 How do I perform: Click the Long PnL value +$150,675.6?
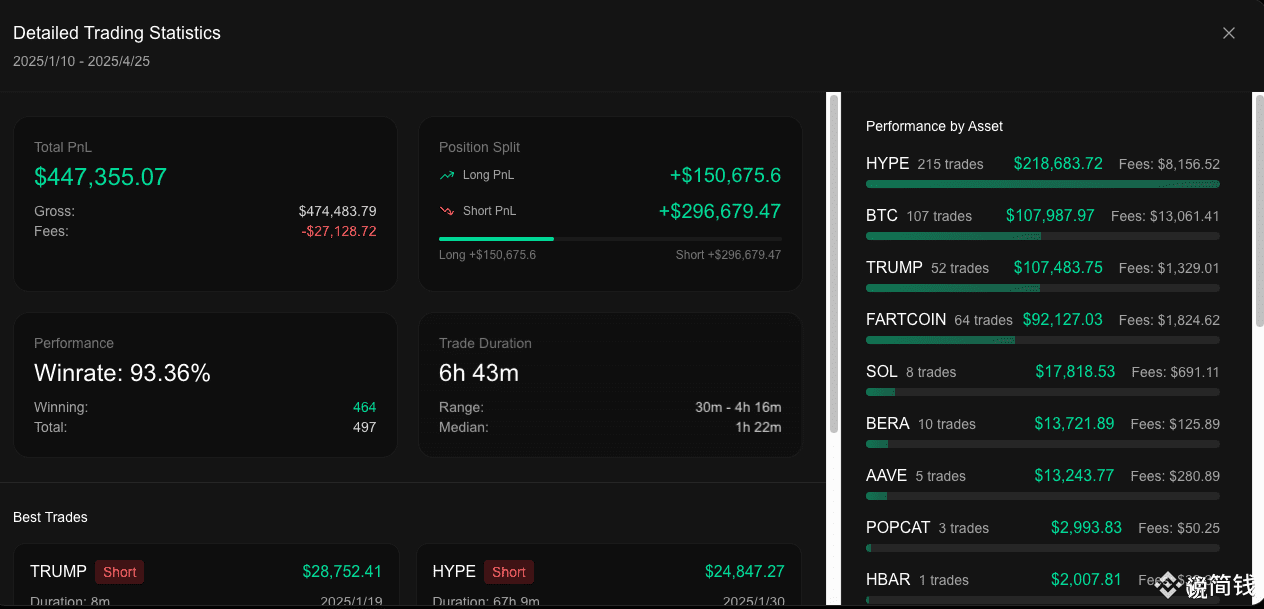pos(725,175)
